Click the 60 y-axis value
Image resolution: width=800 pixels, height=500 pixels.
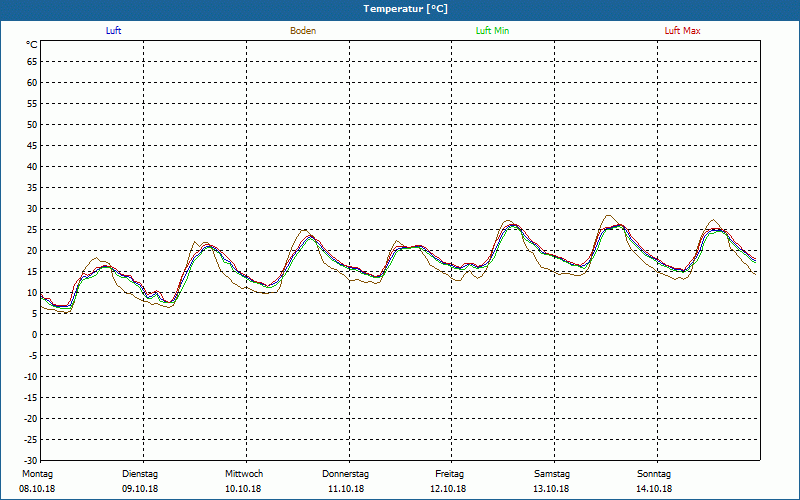[32, 83]
